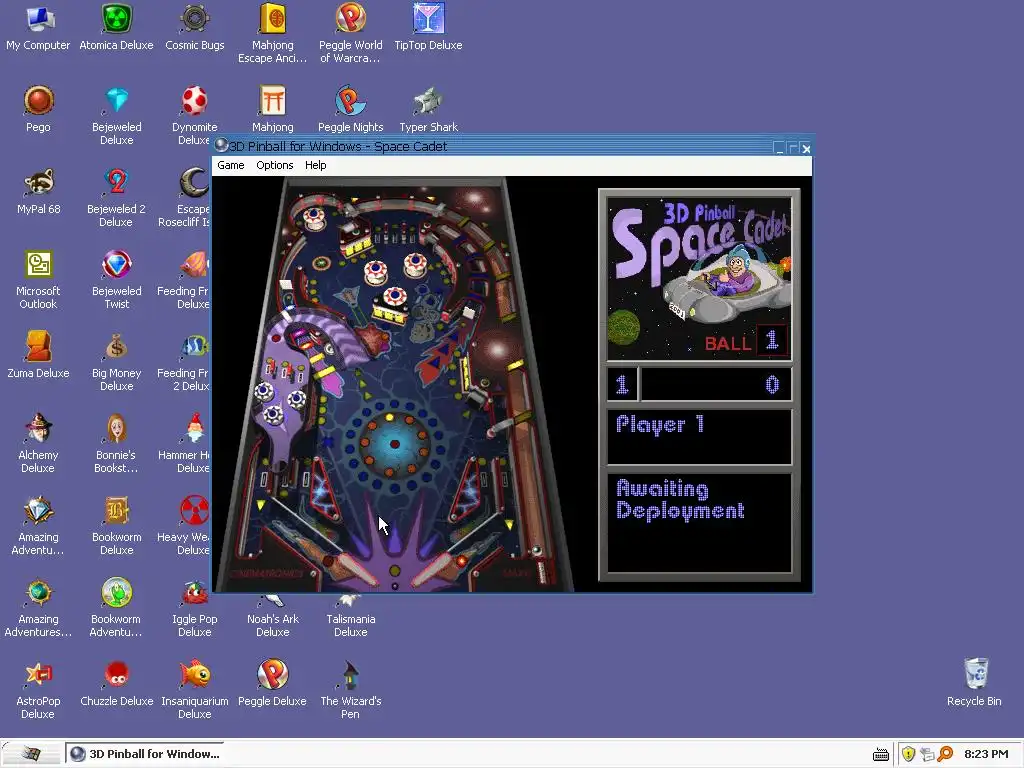This screenshot has width=1024, height=768.
Task: Select the Cosmic Bugs desktop icon
Action: coord(195,28)
